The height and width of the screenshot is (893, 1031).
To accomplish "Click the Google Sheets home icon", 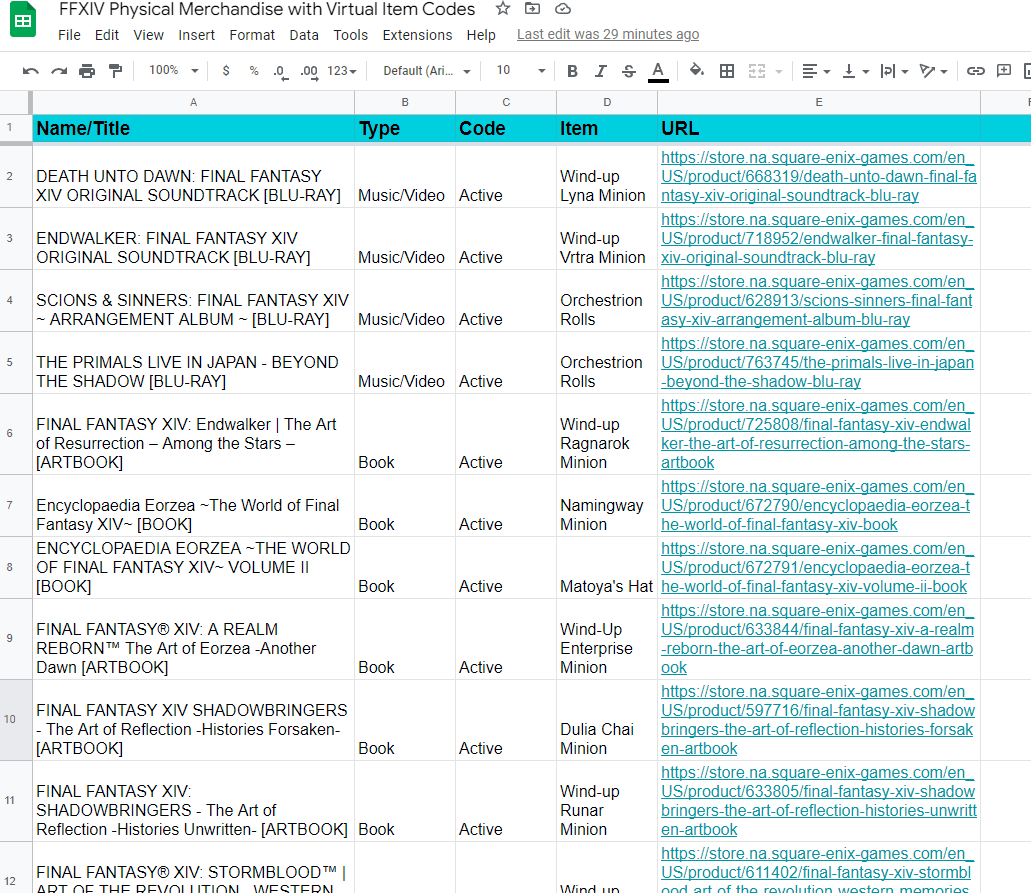I will (22, 21).
